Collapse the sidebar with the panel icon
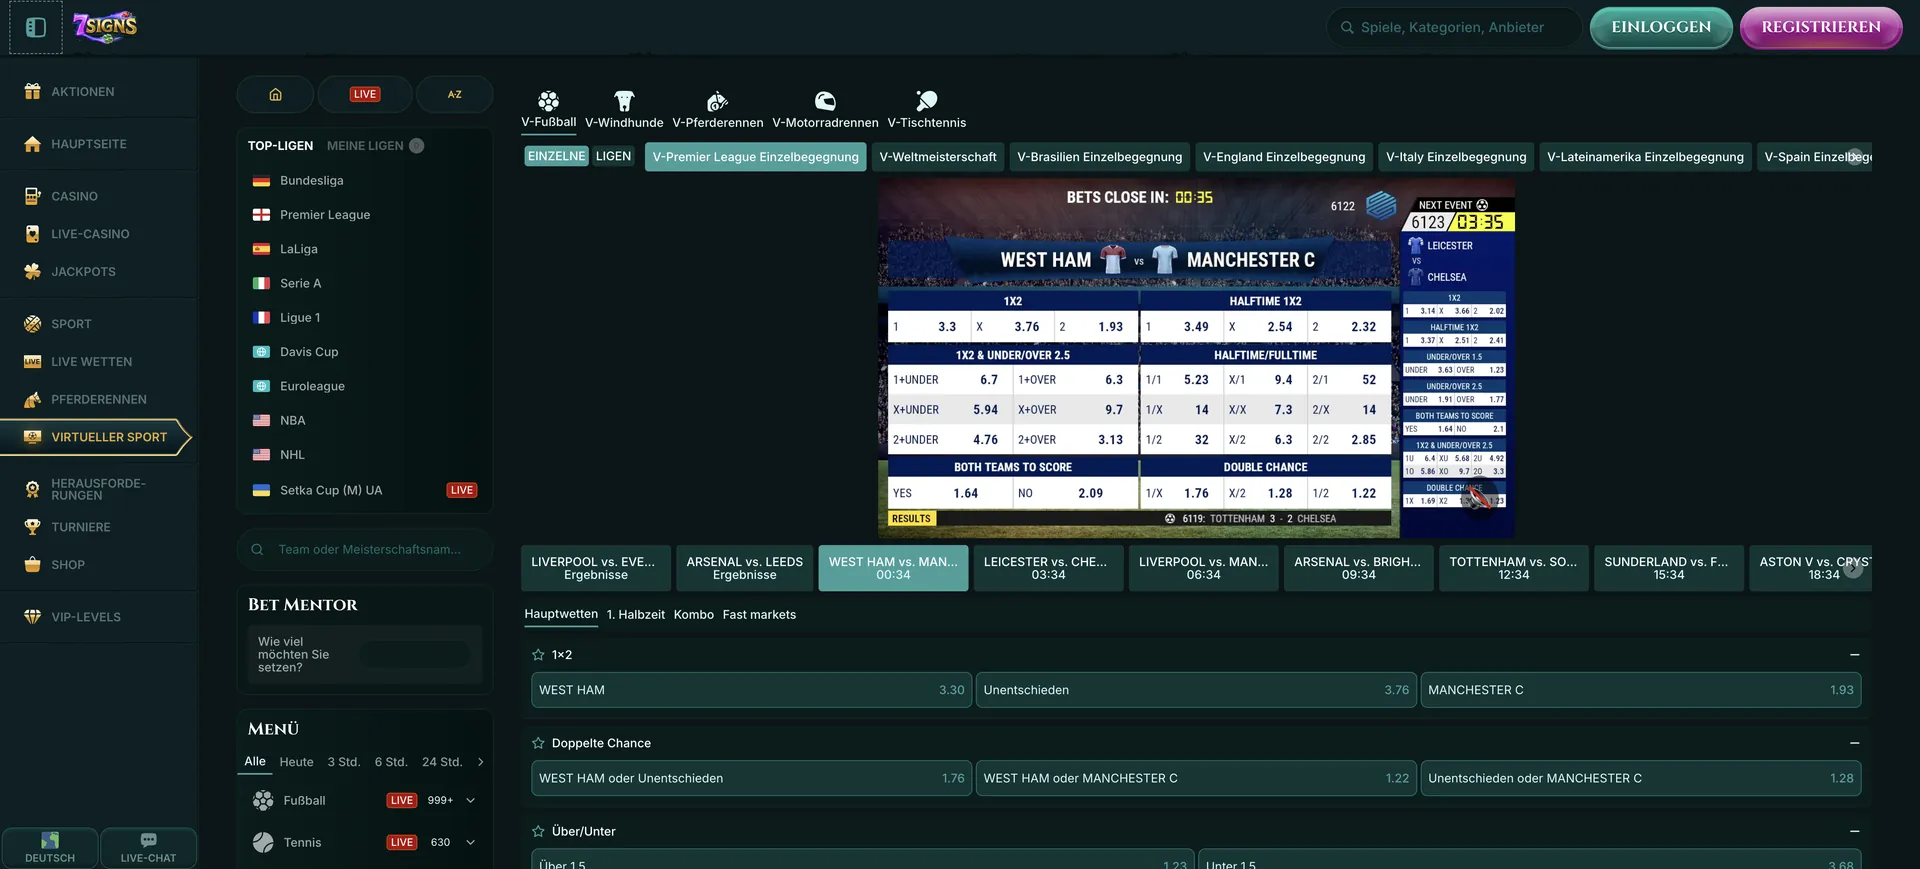Viewport: 1920px width, 869px height. (x=36, y=27)
